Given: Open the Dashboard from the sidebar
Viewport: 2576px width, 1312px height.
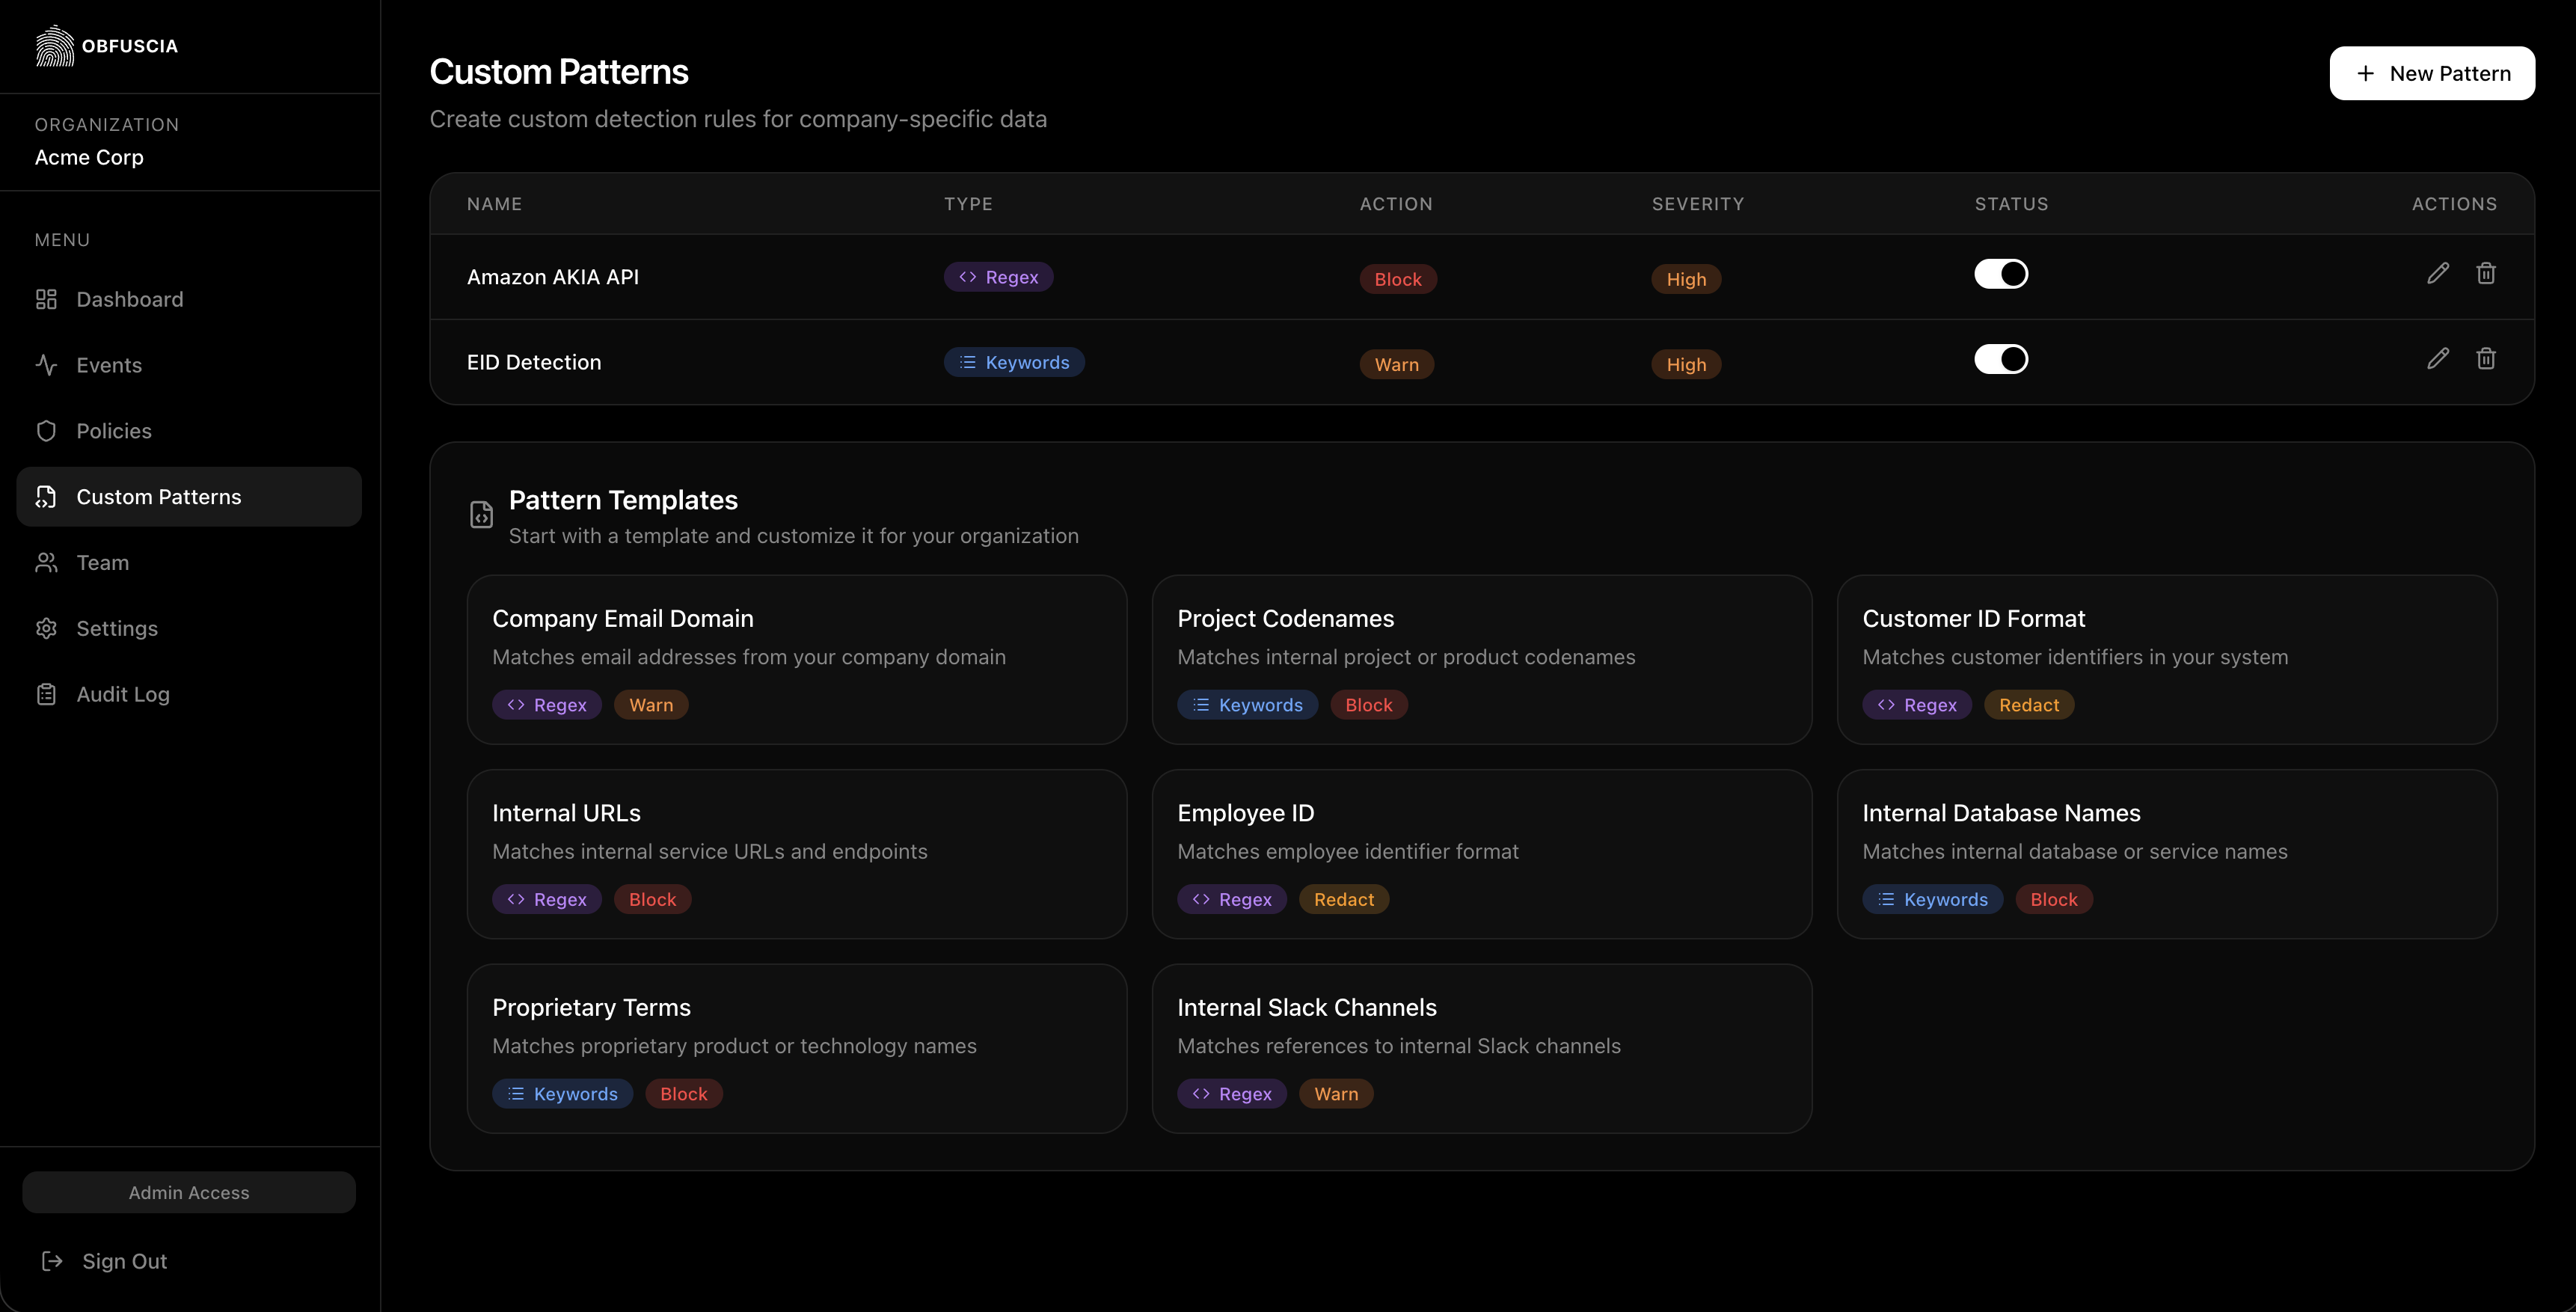Looking at the screenshot, I should coord(129,299).
